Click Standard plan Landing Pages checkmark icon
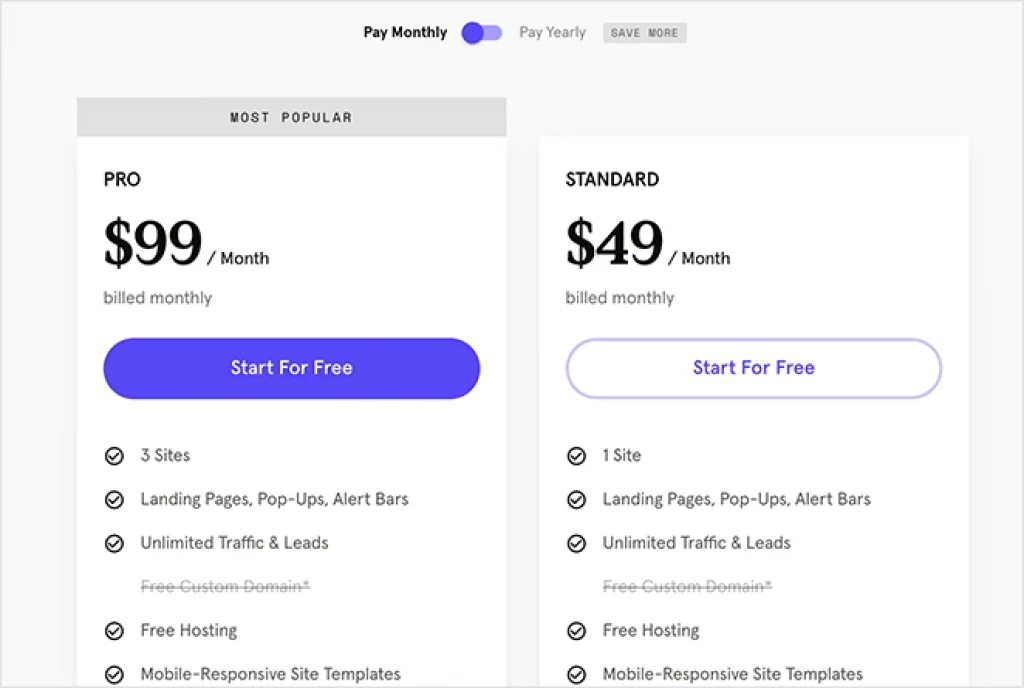Viewport: 1024px width, 688px height. (576, 499)
